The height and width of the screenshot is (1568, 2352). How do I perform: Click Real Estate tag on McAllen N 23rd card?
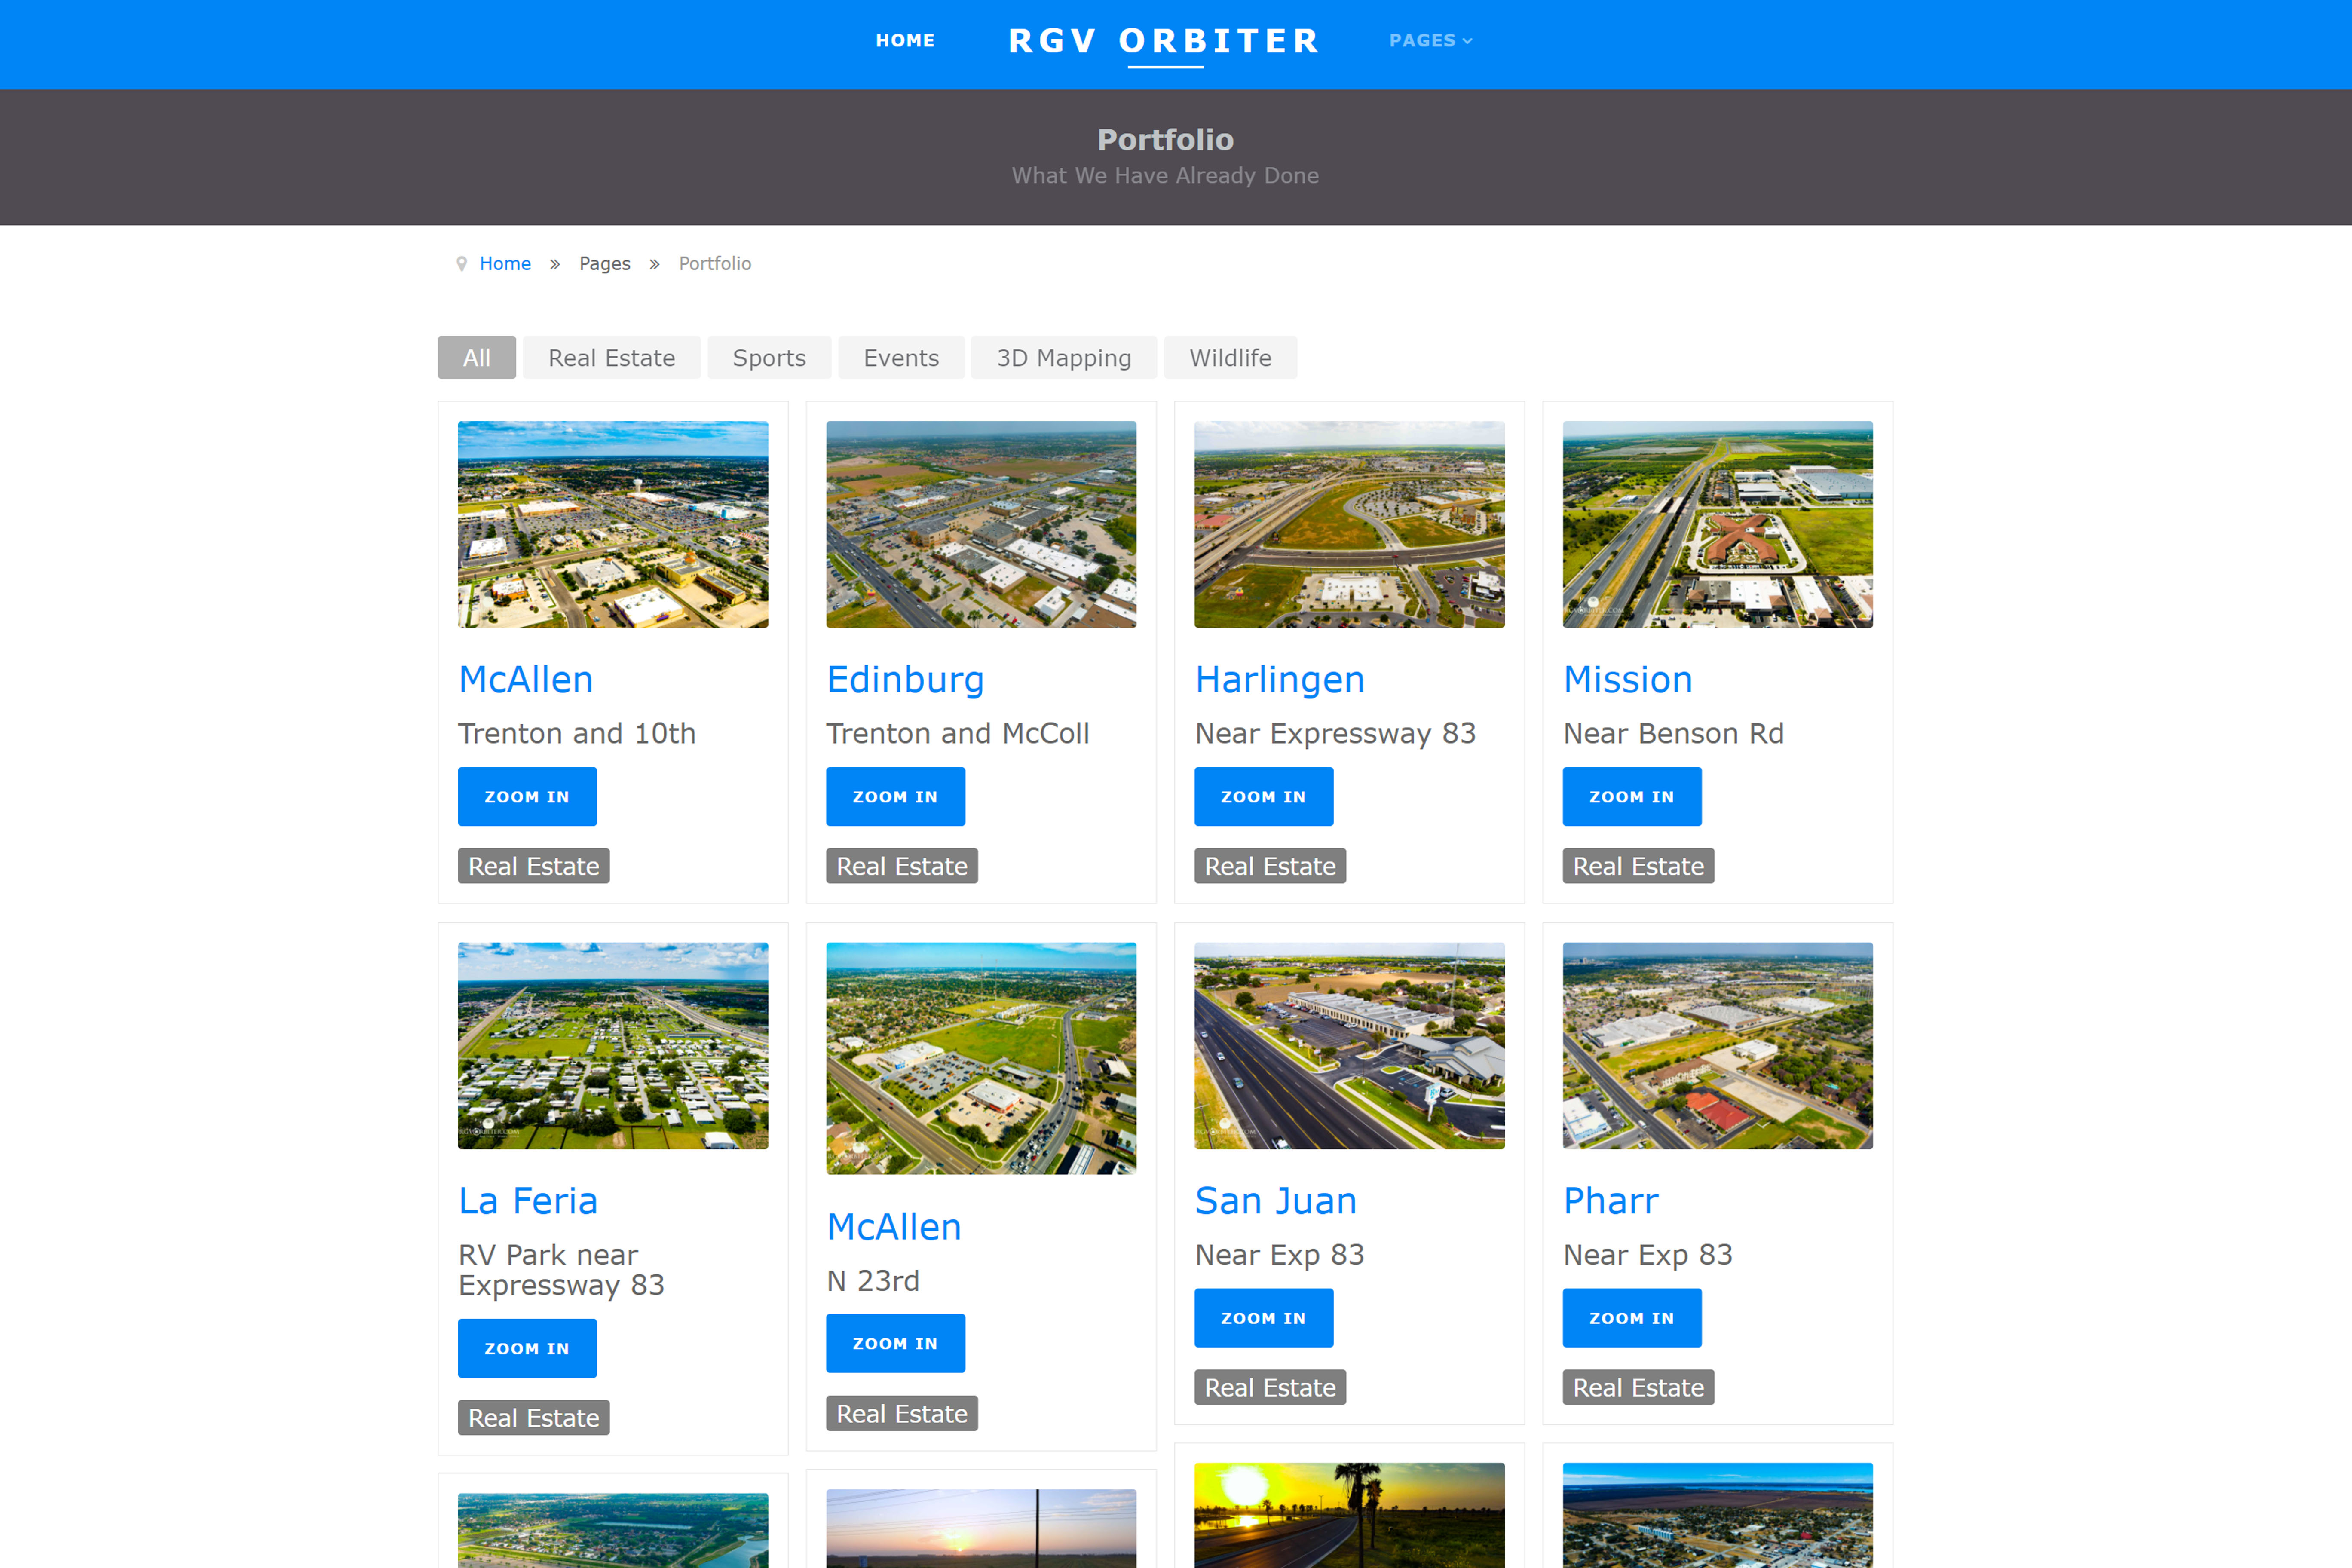pos(902,1413)
